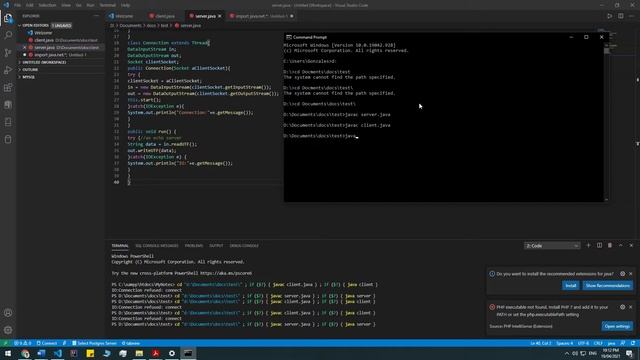
Task: Open Explorer panel more actions ellipsis
Action: [96, 16]
